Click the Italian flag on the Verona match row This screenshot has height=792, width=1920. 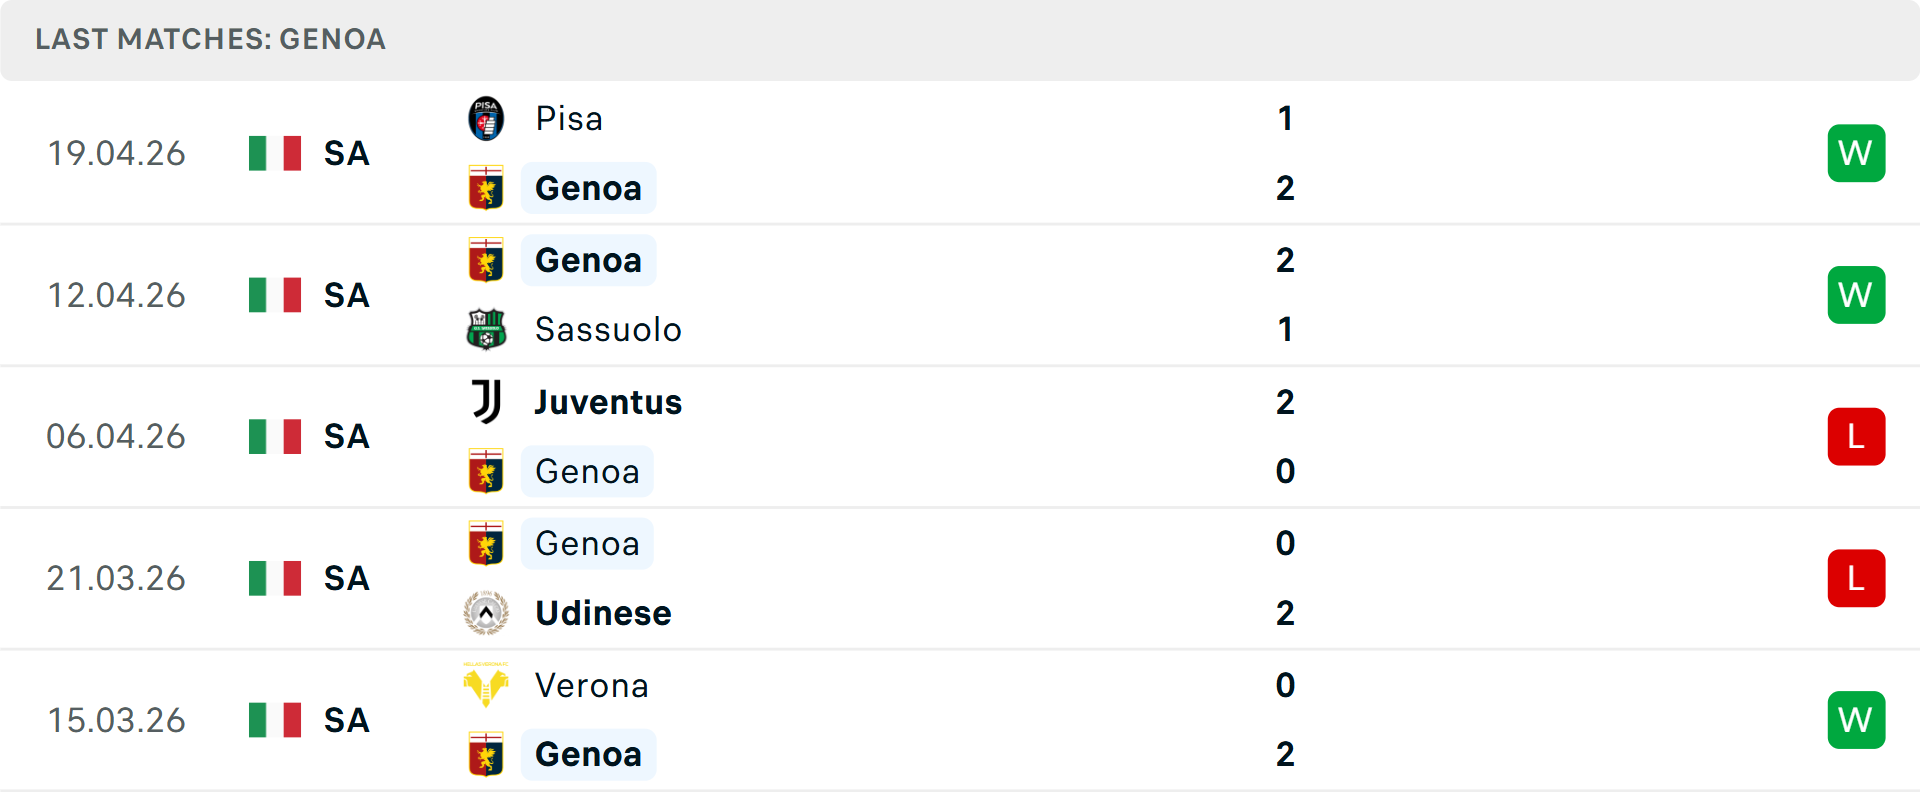pyautogui.click(x=274, y=719)
